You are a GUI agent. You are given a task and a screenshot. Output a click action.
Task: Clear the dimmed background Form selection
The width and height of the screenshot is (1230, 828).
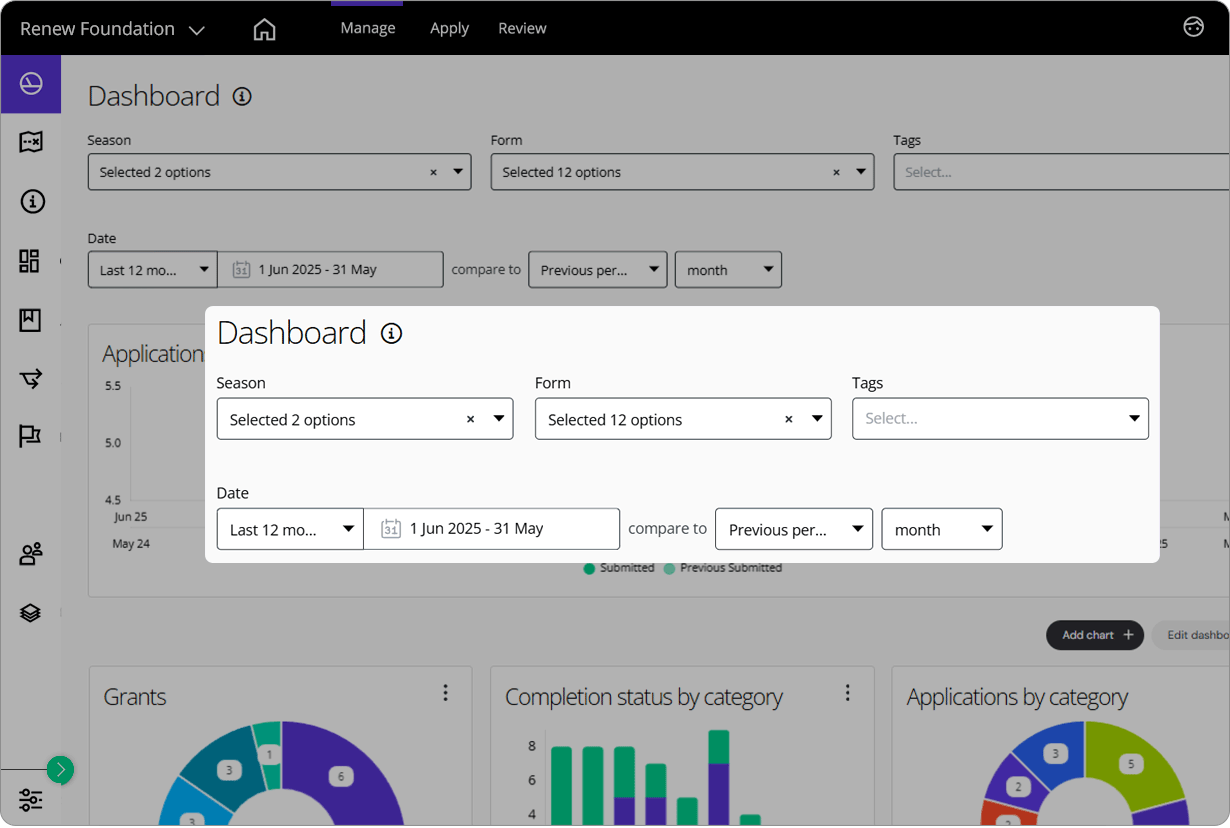click(x=837, y=173)
